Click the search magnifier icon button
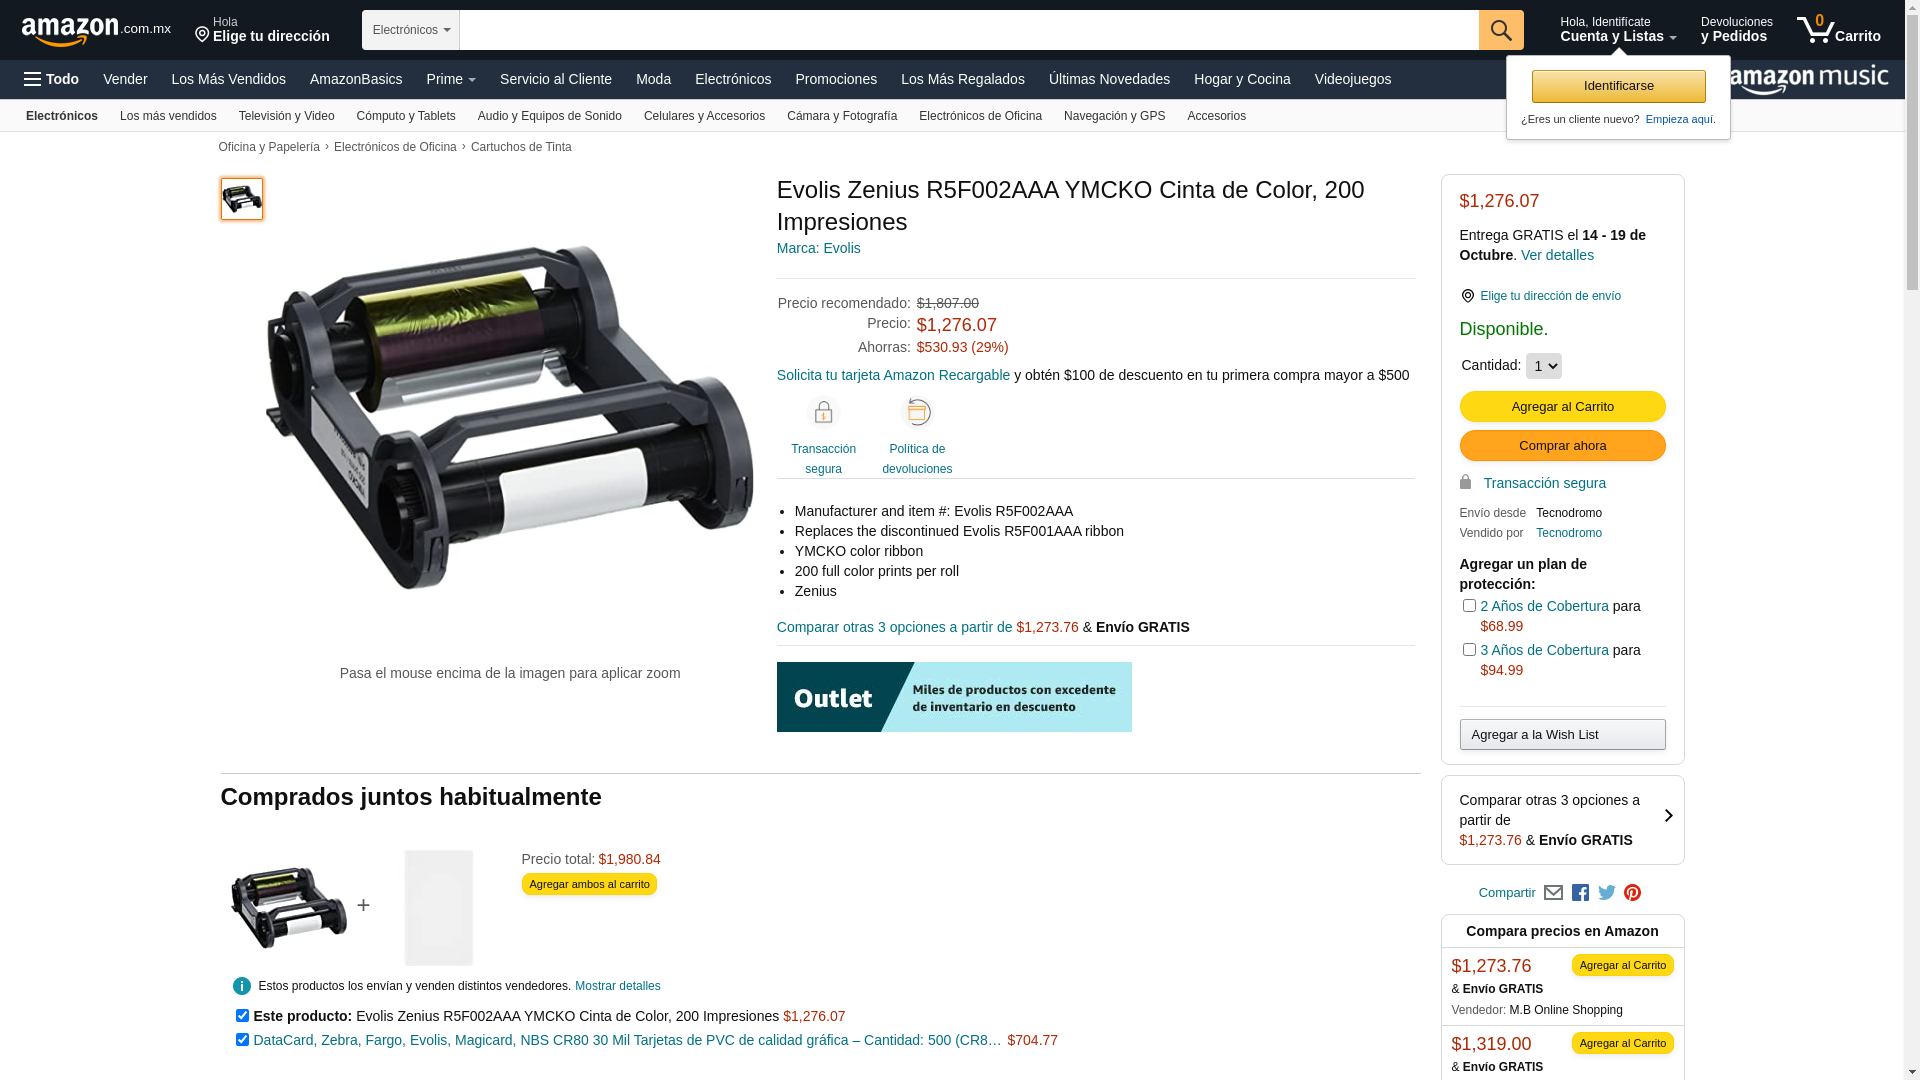Viewport: 1920px width, 1080px height. (1501, 30)
